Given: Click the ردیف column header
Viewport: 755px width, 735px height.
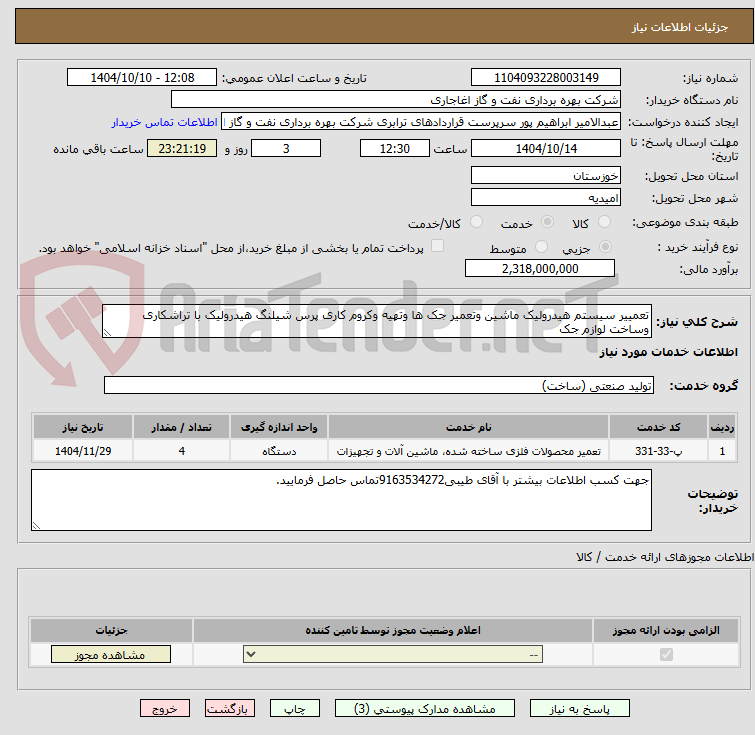Looking at the screenshot, I should tap(722, 427).
